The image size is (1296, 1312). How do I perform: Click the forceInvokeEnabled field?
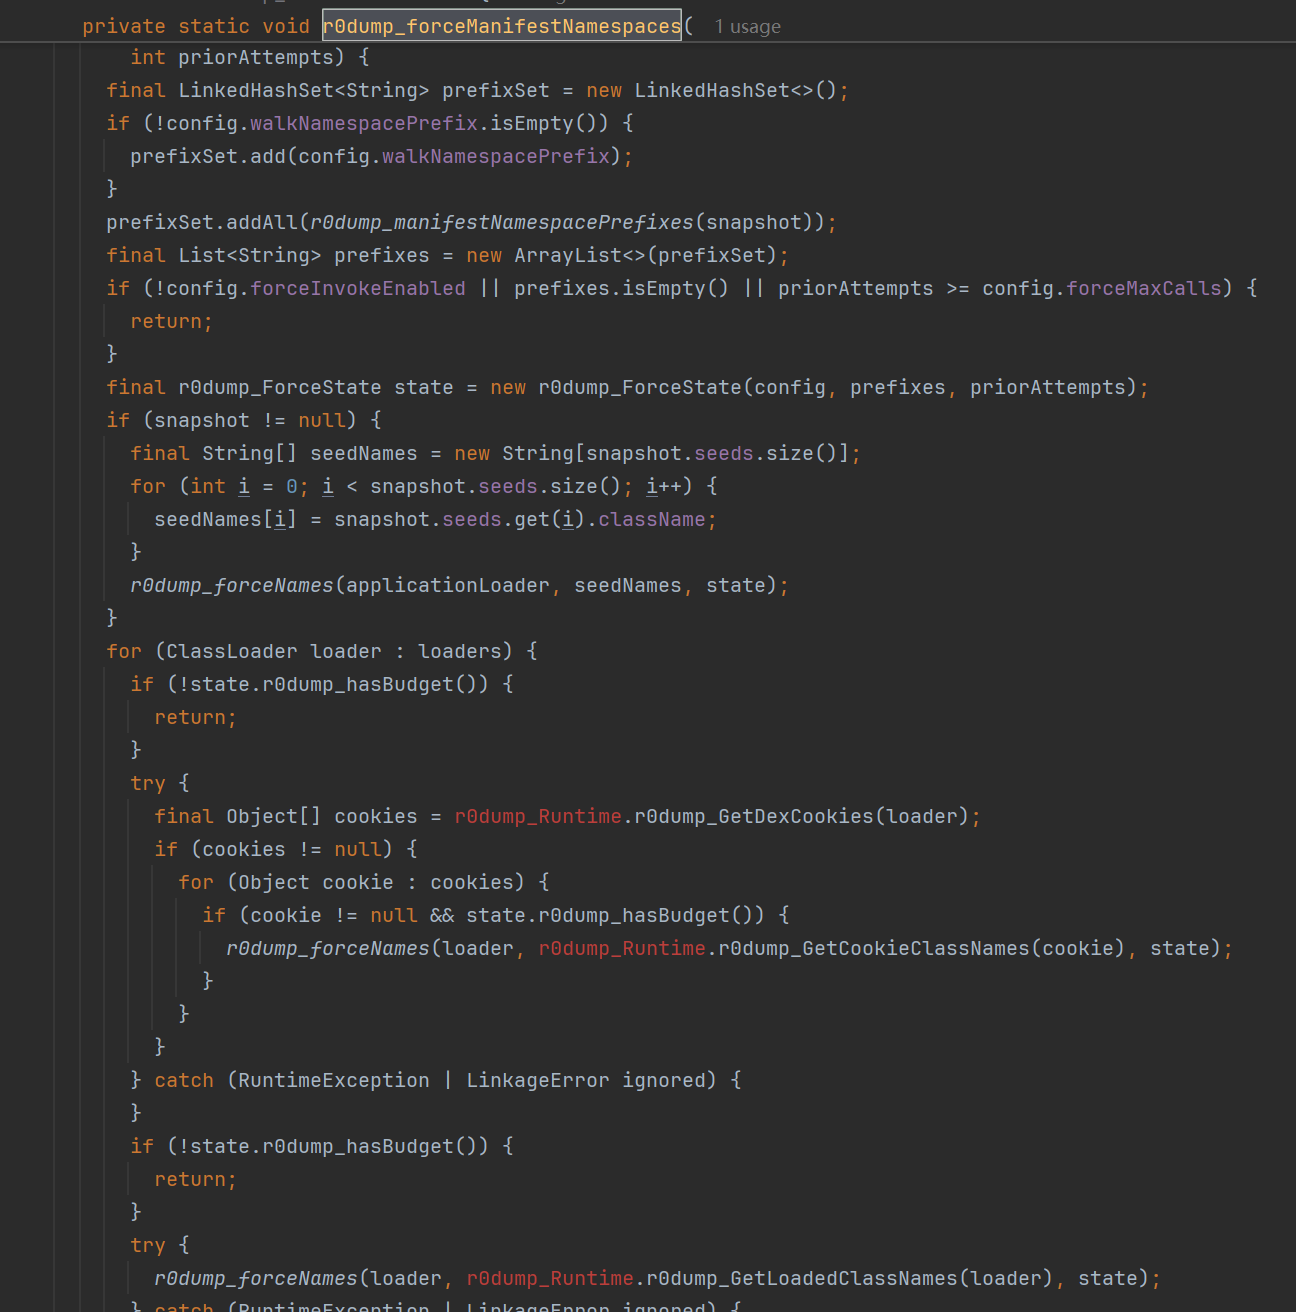coord(358,289)
